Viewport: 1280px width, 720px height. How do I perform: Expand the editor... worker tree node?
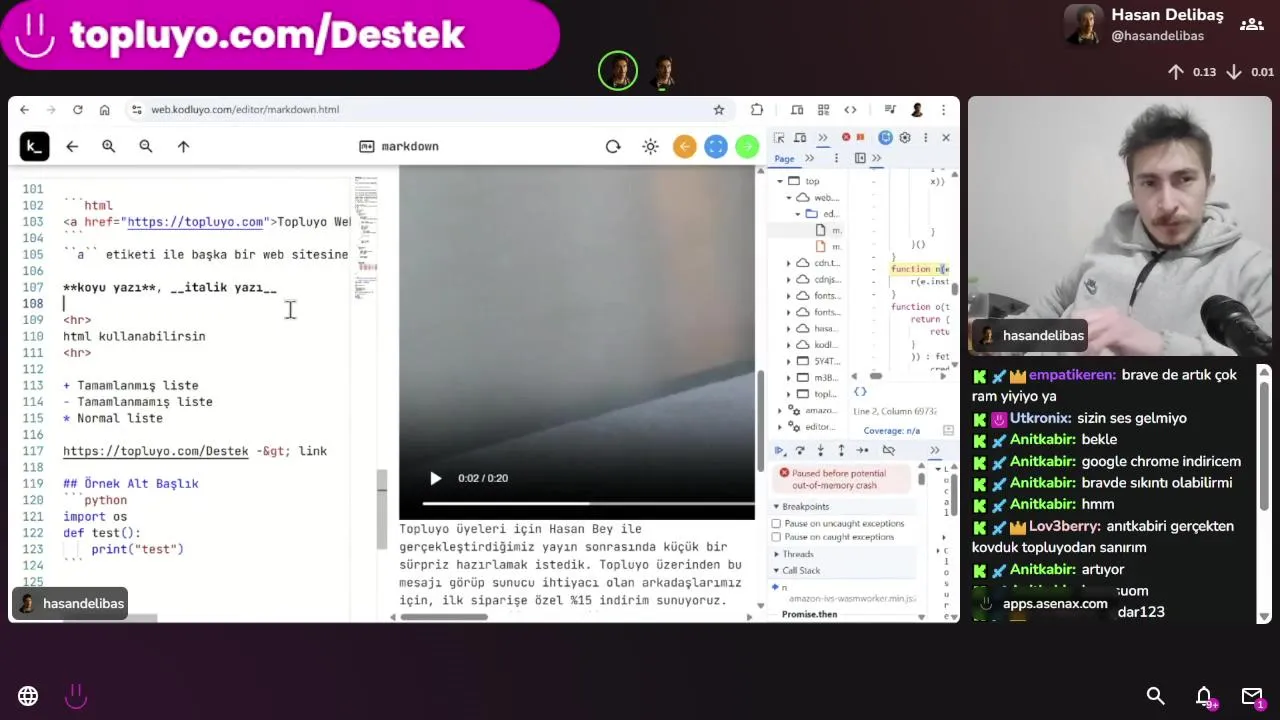(x=780, y=427)
